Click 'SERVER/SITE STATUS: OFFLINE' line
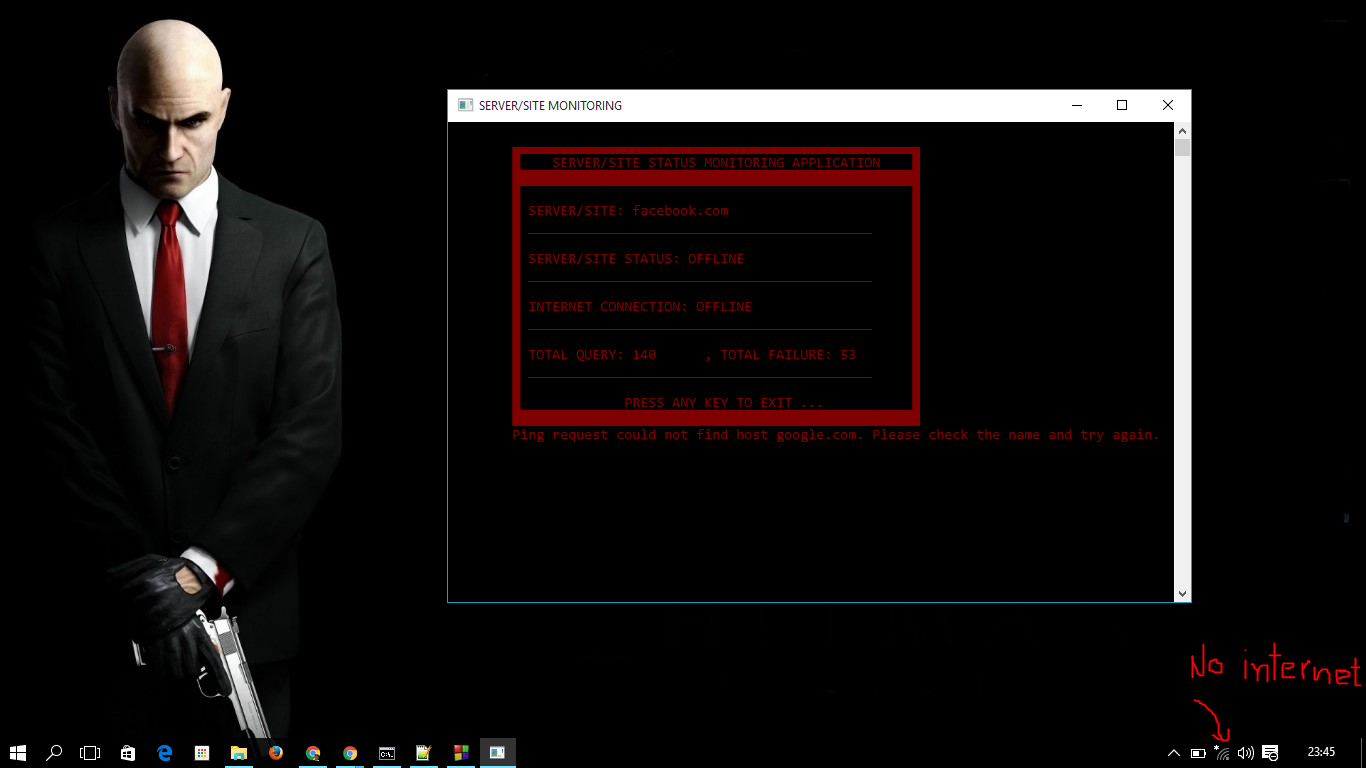 tap(636, 259)
